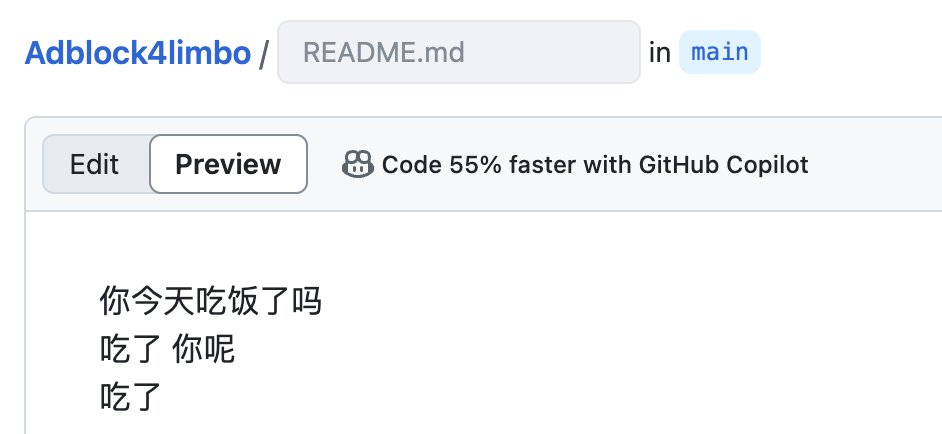This screenshot has width=942, height=434.
Task: Open the Adblock4limbo repository link
Action: [x=138, y=53]
